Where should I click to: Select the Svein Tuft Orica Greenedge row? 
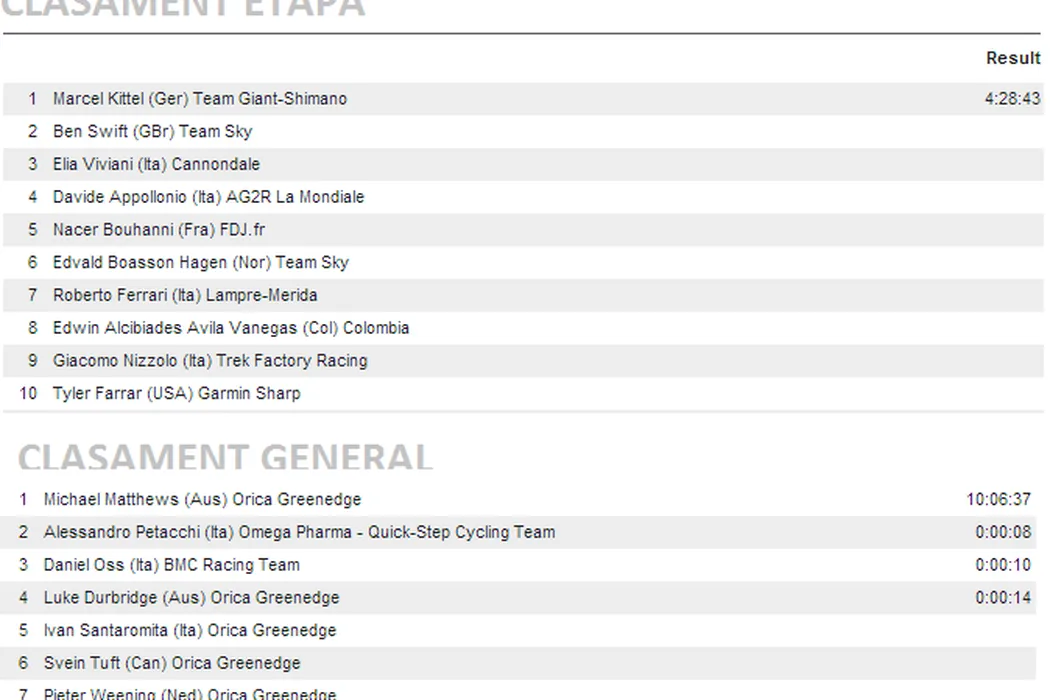pos(172,663)
